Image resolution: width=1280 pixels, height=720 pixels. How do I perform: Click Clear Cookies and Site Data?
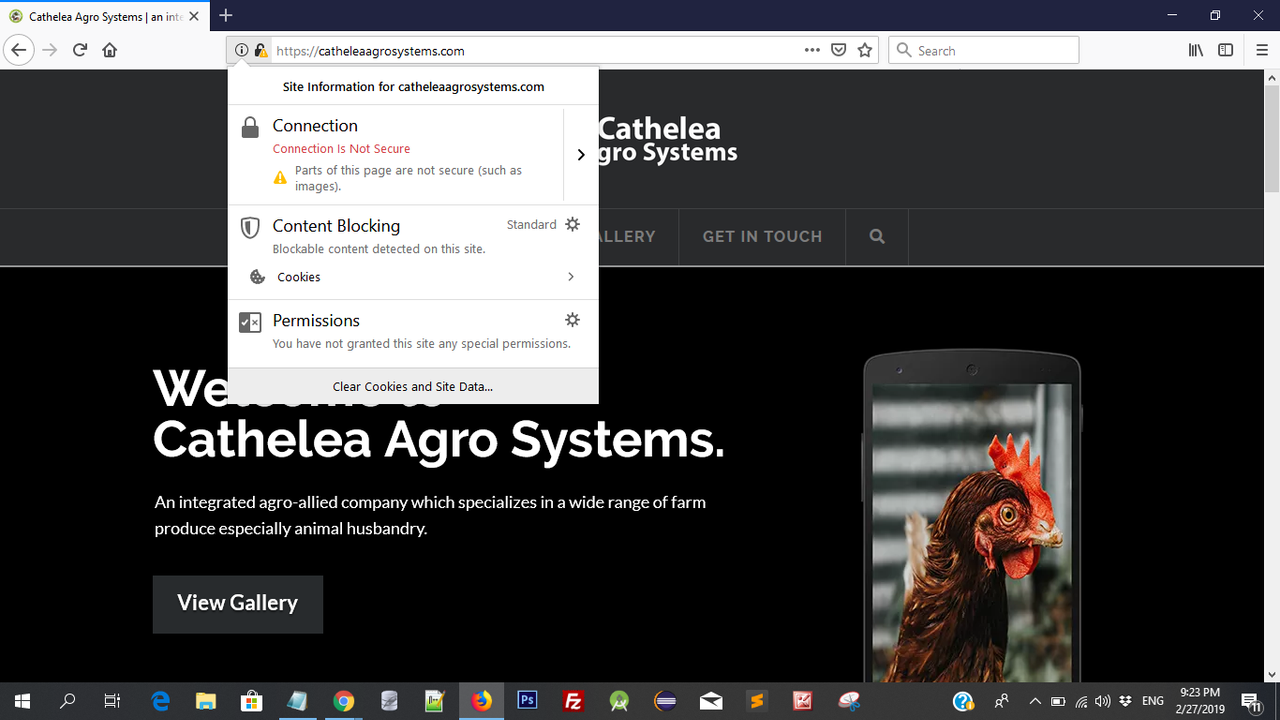tap(413, 386)
